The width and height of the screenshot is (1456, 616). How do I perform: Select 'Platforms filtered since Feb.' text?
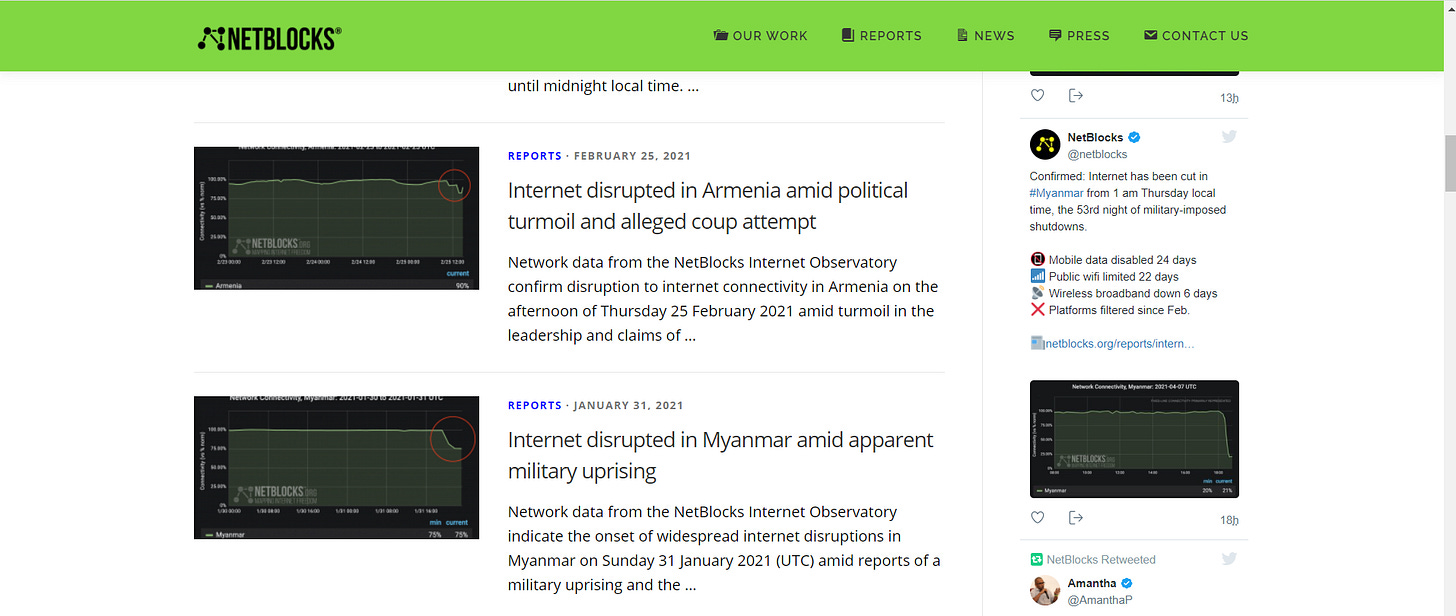pos(1119,310)
